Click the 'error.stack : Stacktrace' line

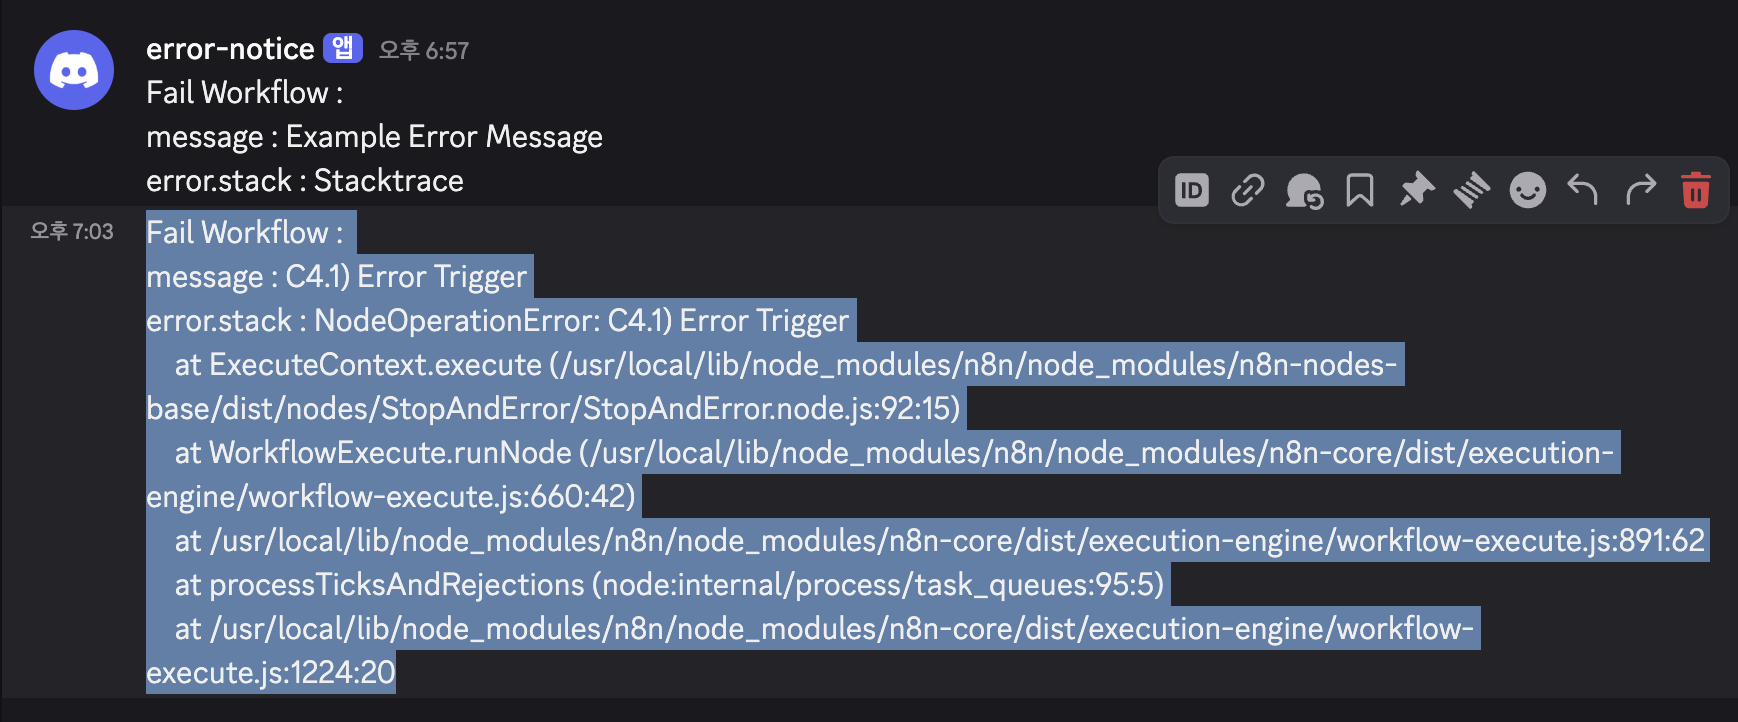click(x=305, y=181)
